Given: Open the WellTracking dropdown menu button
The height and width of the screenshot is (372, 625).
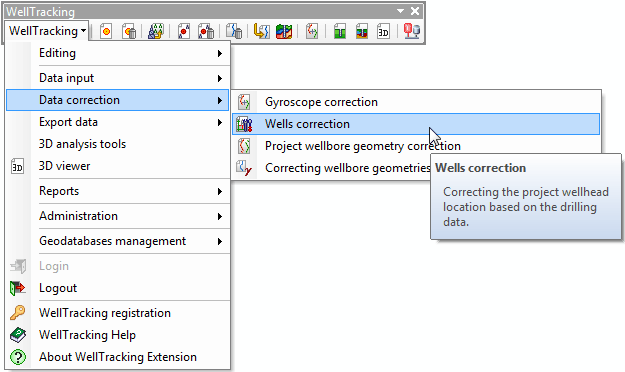Looking at the screenshot, I should click(48, 31).
